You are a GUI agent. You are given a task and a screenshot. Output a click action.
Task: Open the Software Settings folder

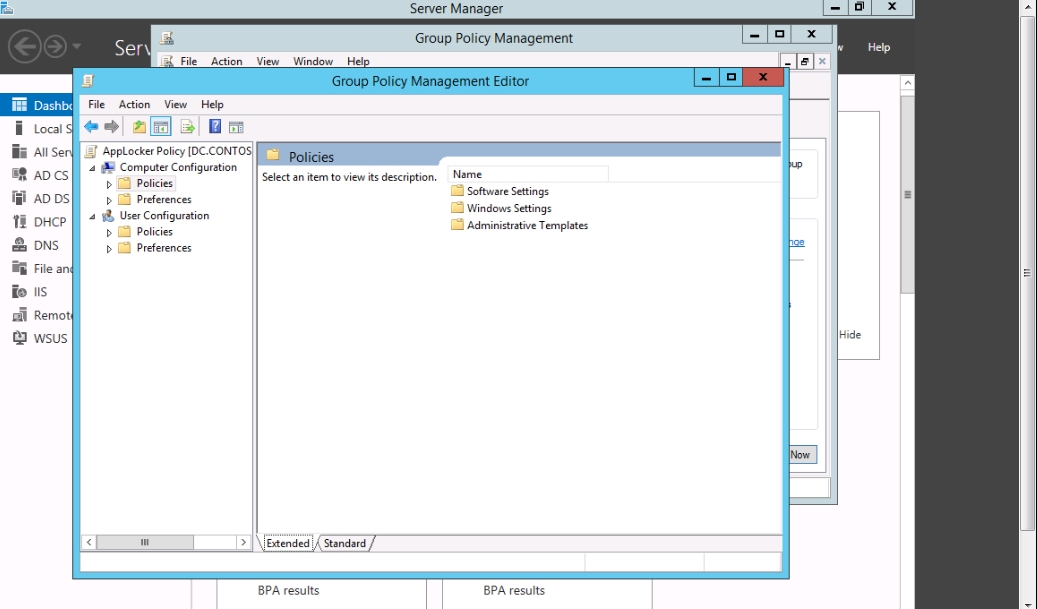[507, 191]
